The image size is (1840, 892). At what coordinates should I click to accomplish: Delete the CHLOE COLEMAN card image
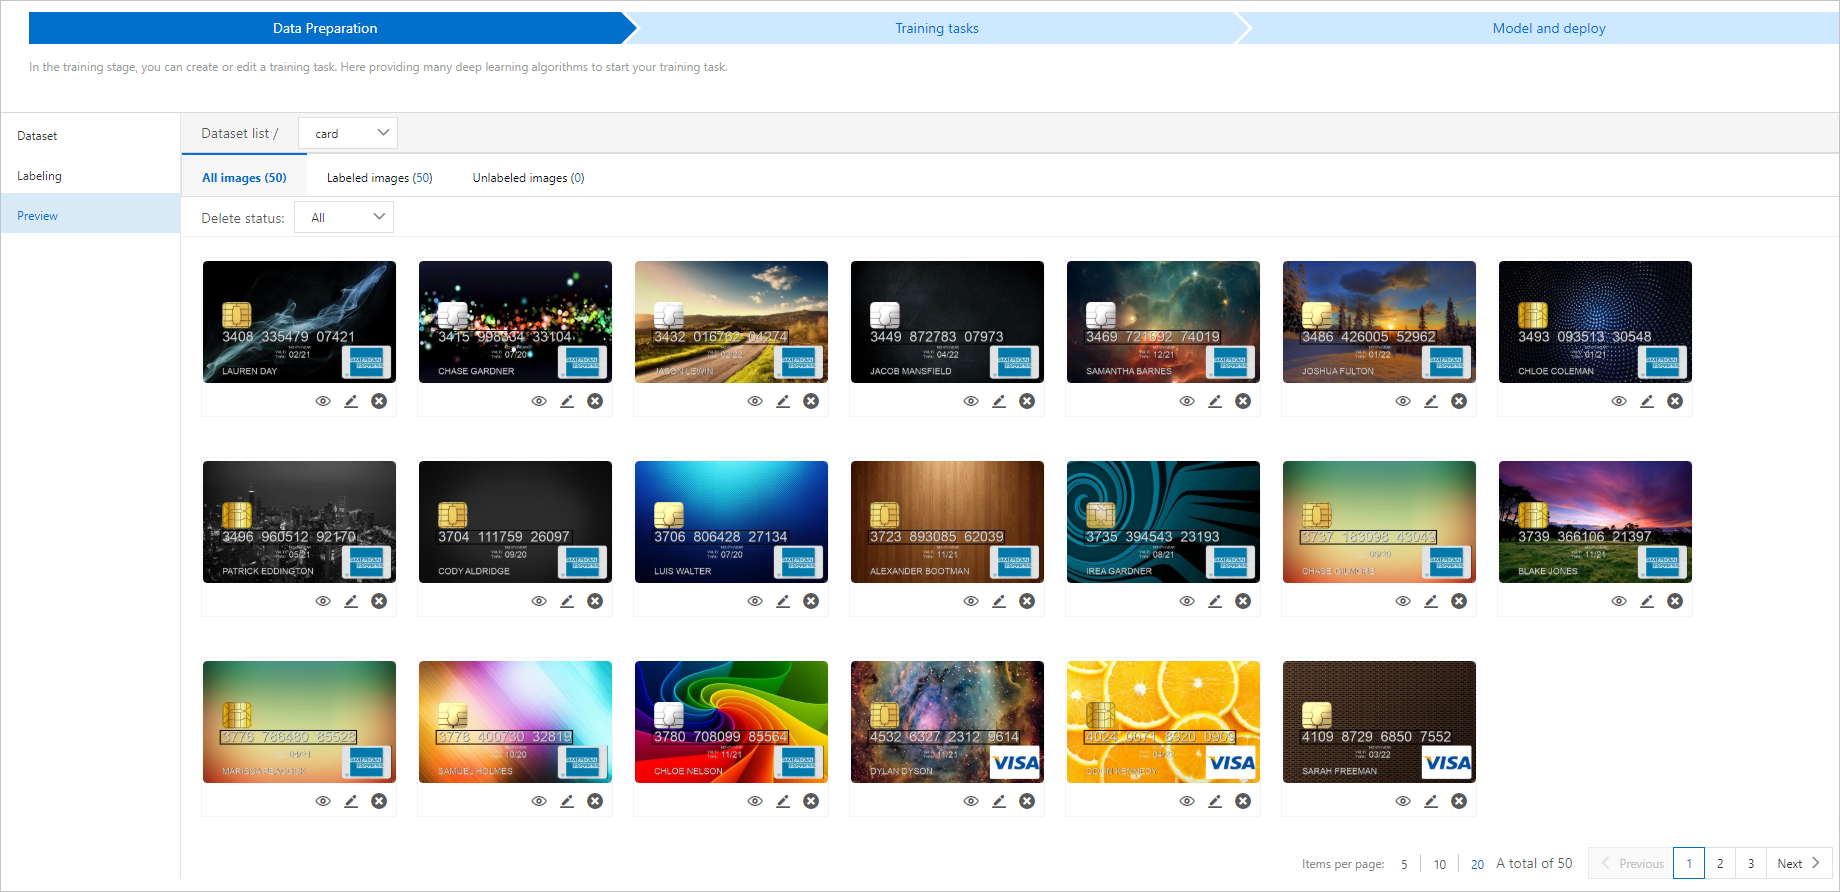click(1675, 401)
